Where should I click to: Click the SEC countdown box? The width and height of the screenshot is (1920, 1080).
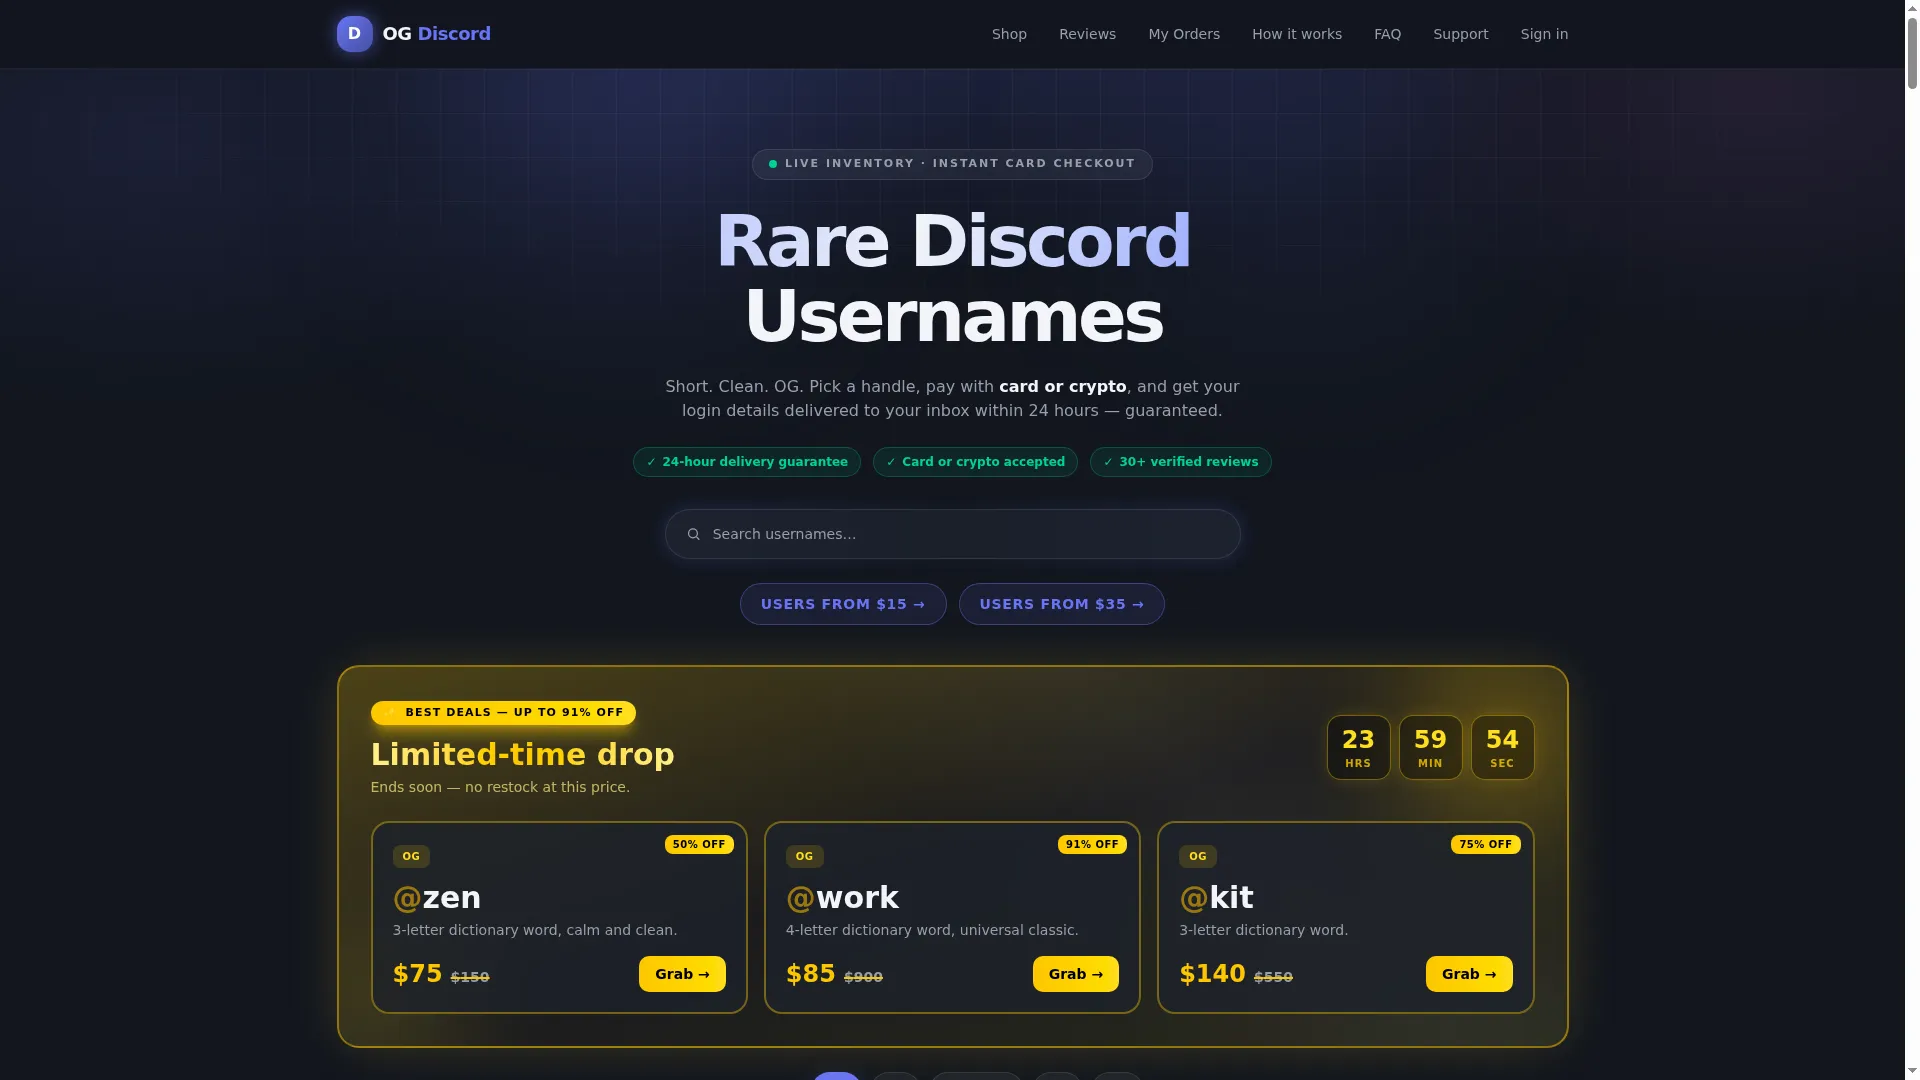point(1502,748)
